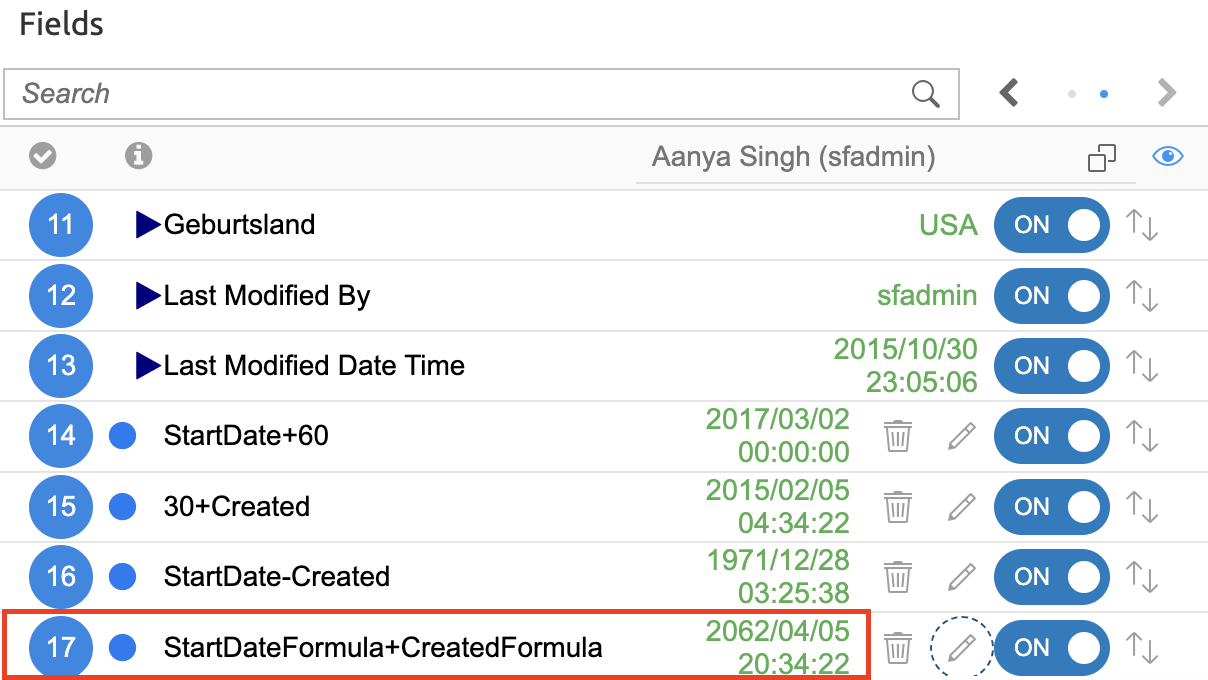Delete the StartDate+60 field via trash icon
The height and width of the screenshot is (680, 1208).
898,436
